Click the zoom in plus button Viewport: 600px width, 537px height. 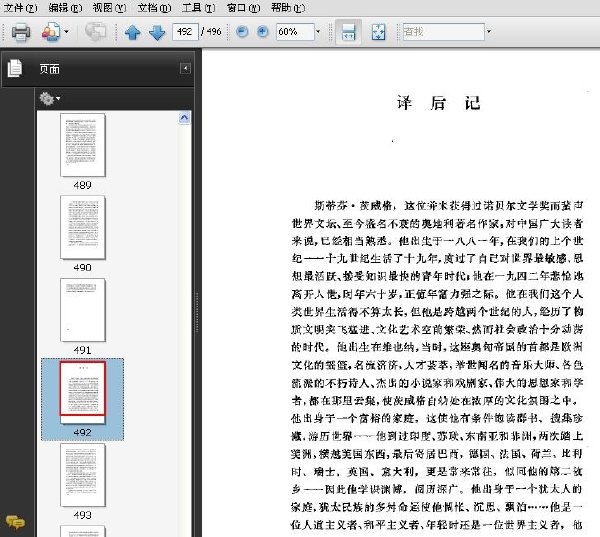(262, 31)
